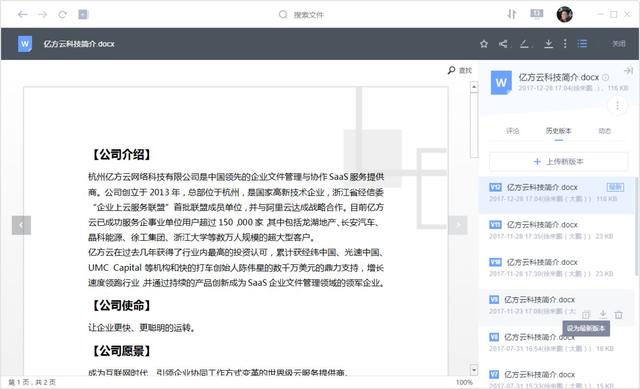Open the message screen icon beside avatar
This screenshot has width=640, height=389.
tap(537, 14)
